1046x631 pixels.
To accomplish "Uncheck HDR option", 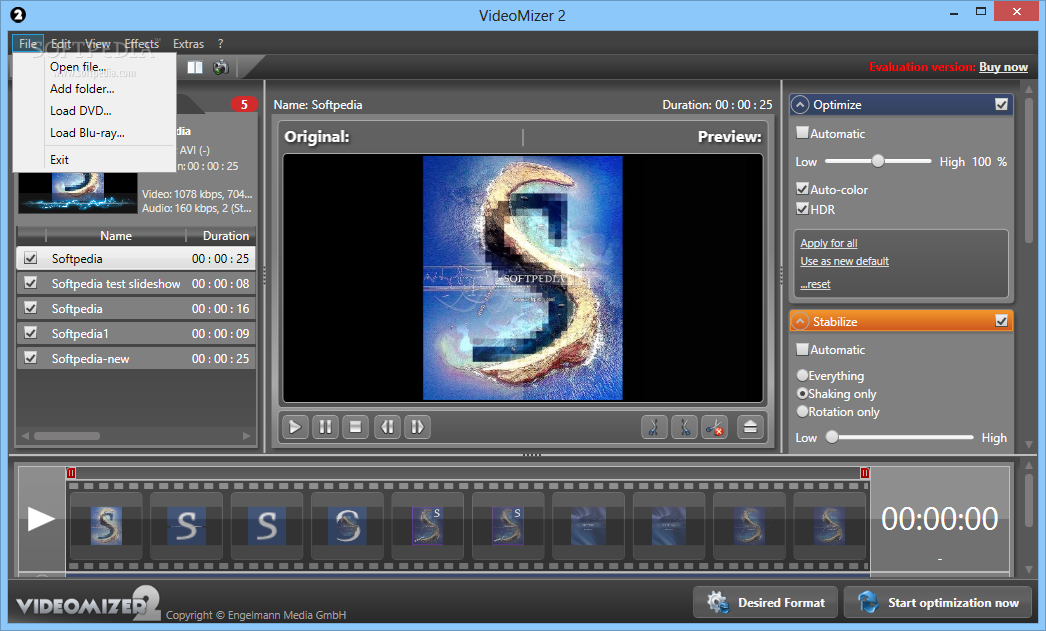I will (x=803, y=209).
